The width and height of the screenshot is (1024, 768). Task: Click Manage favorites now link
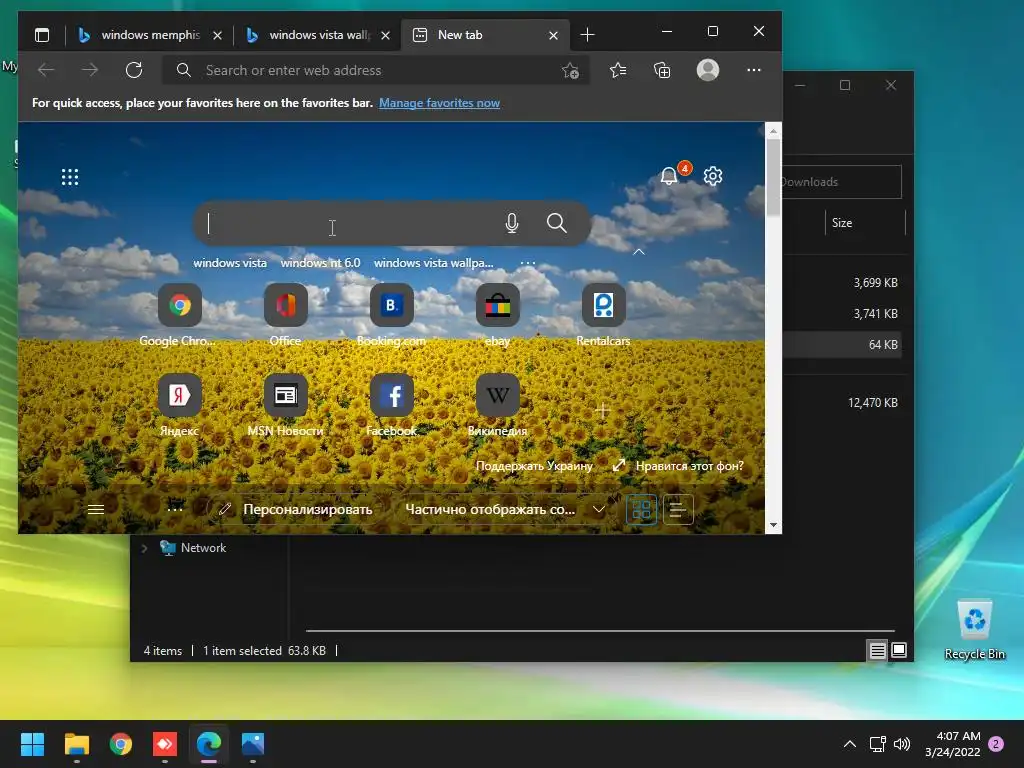tap(440, 103)
